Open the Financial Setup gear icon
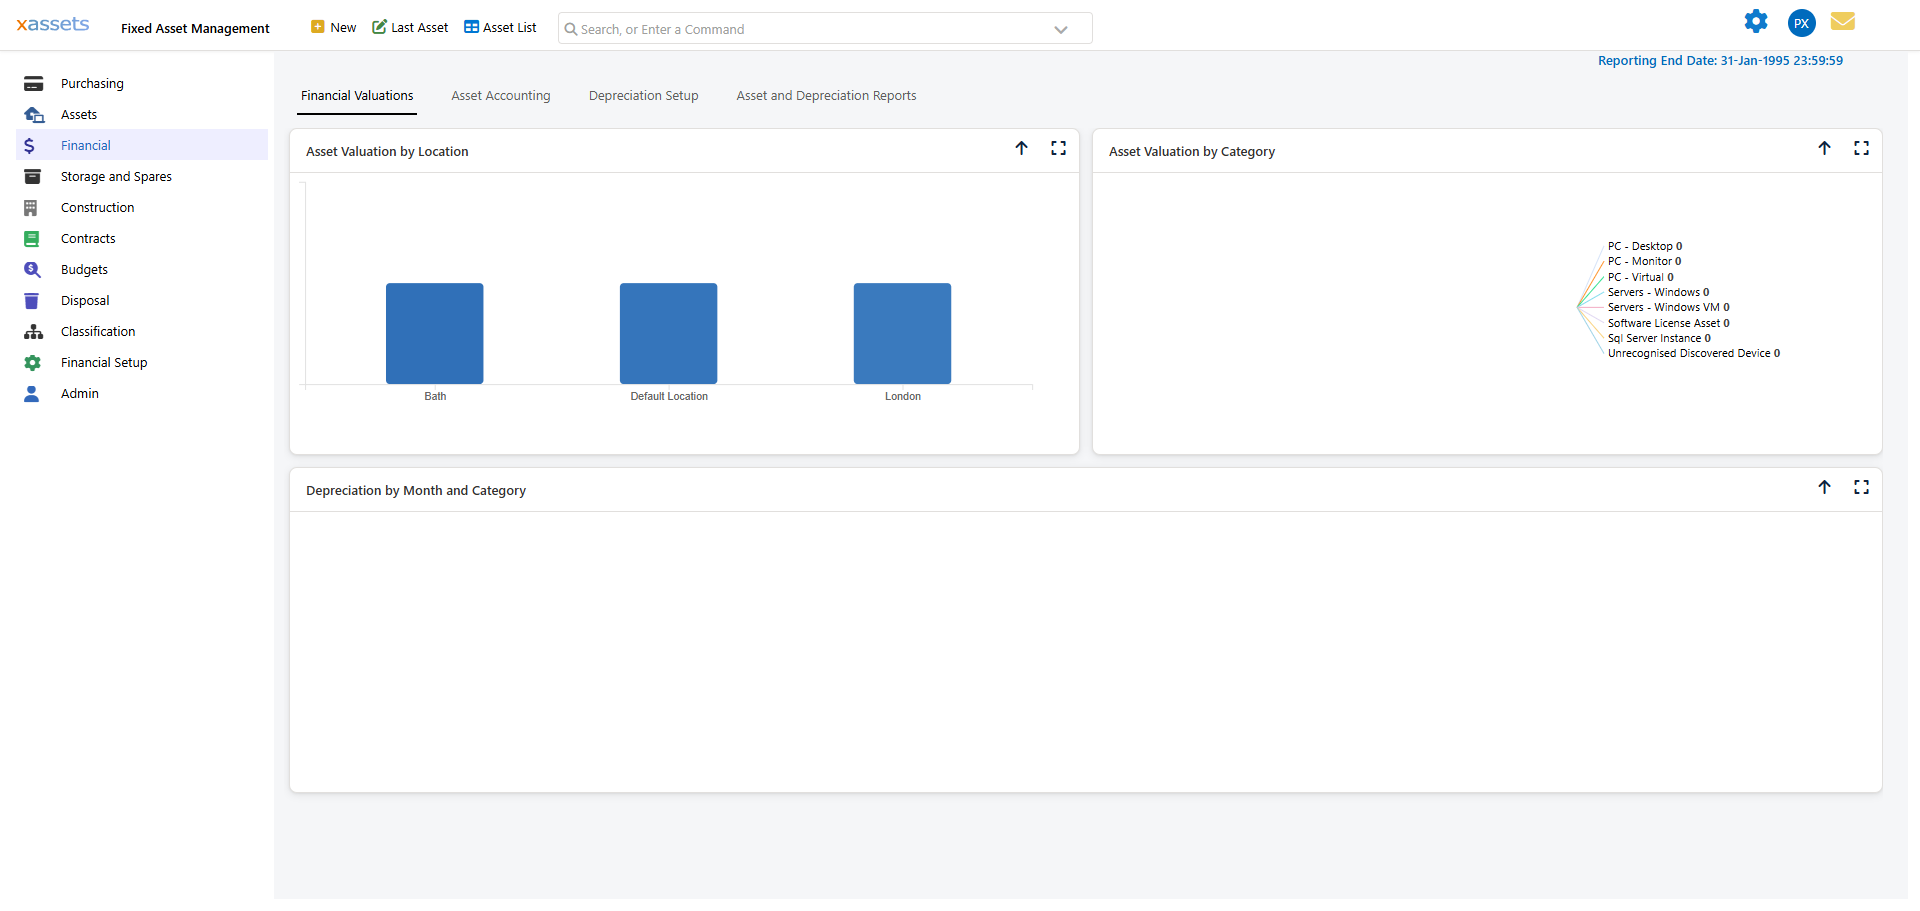Viewport: 1920px width, 911px height. [33, 362]
